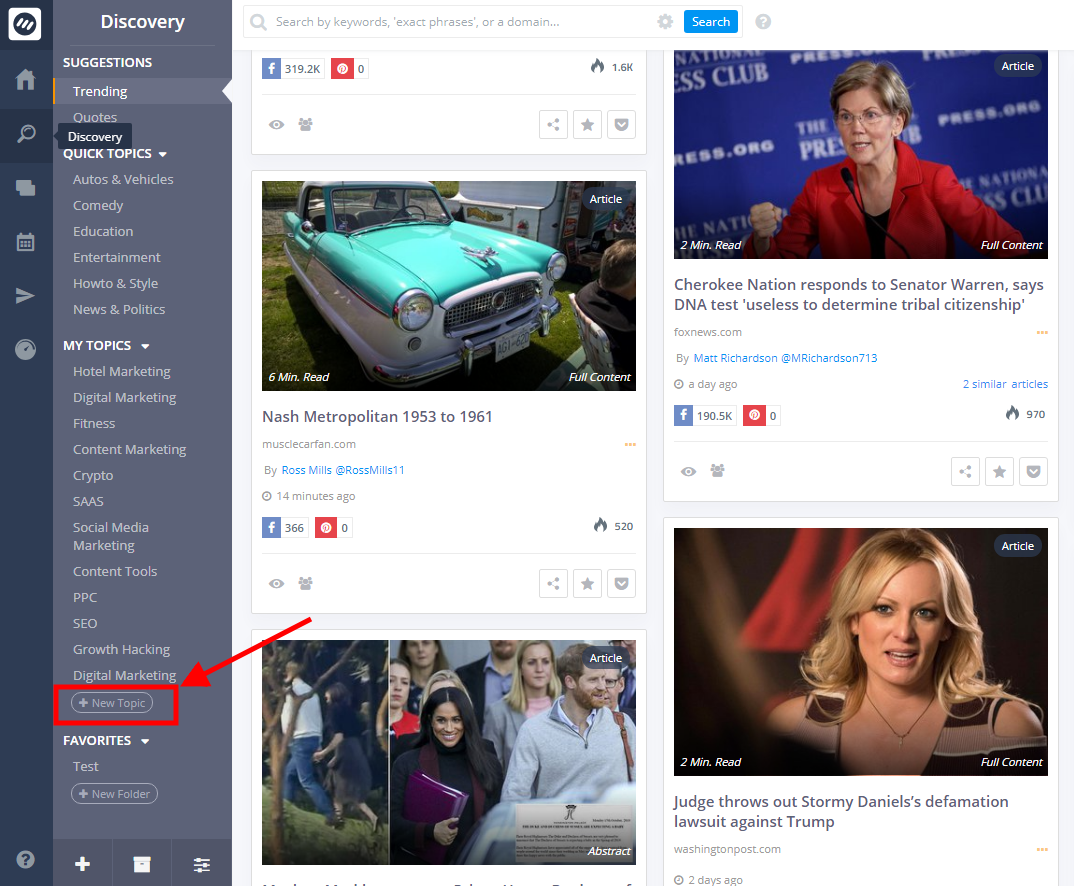Open more options dots for washingtonpost.com article

(1042, 849)
